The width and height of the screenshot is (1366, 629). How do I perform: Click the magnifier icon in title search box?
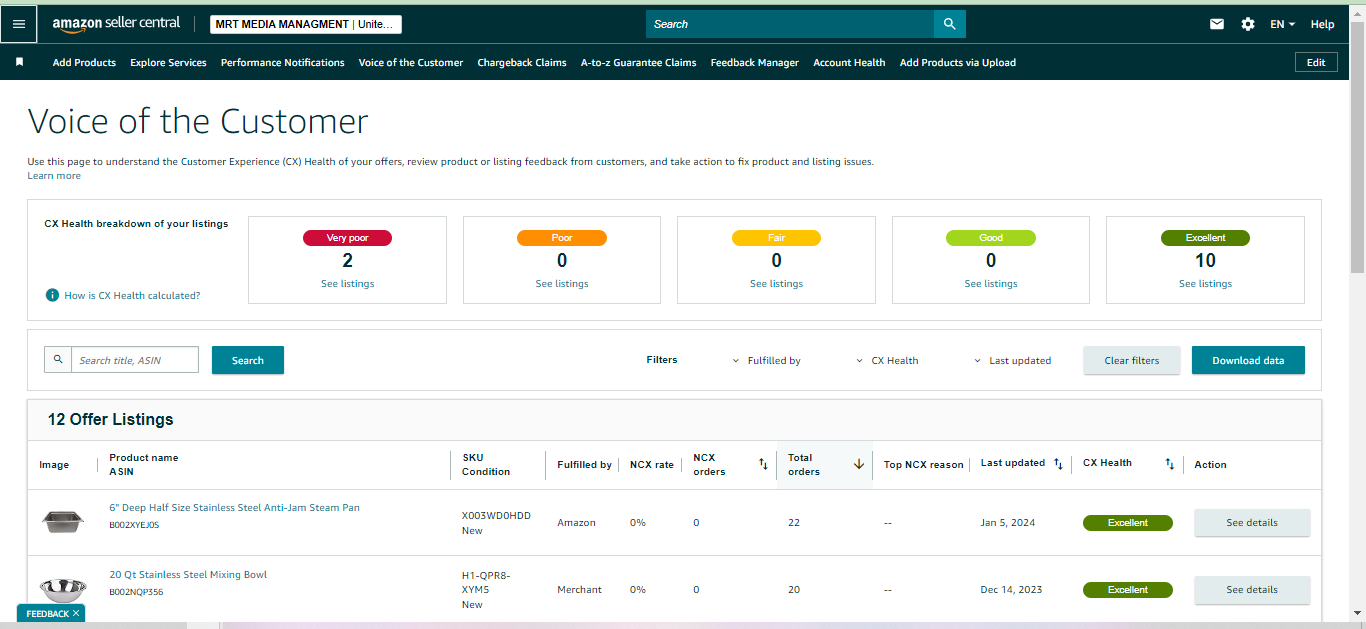58,360
